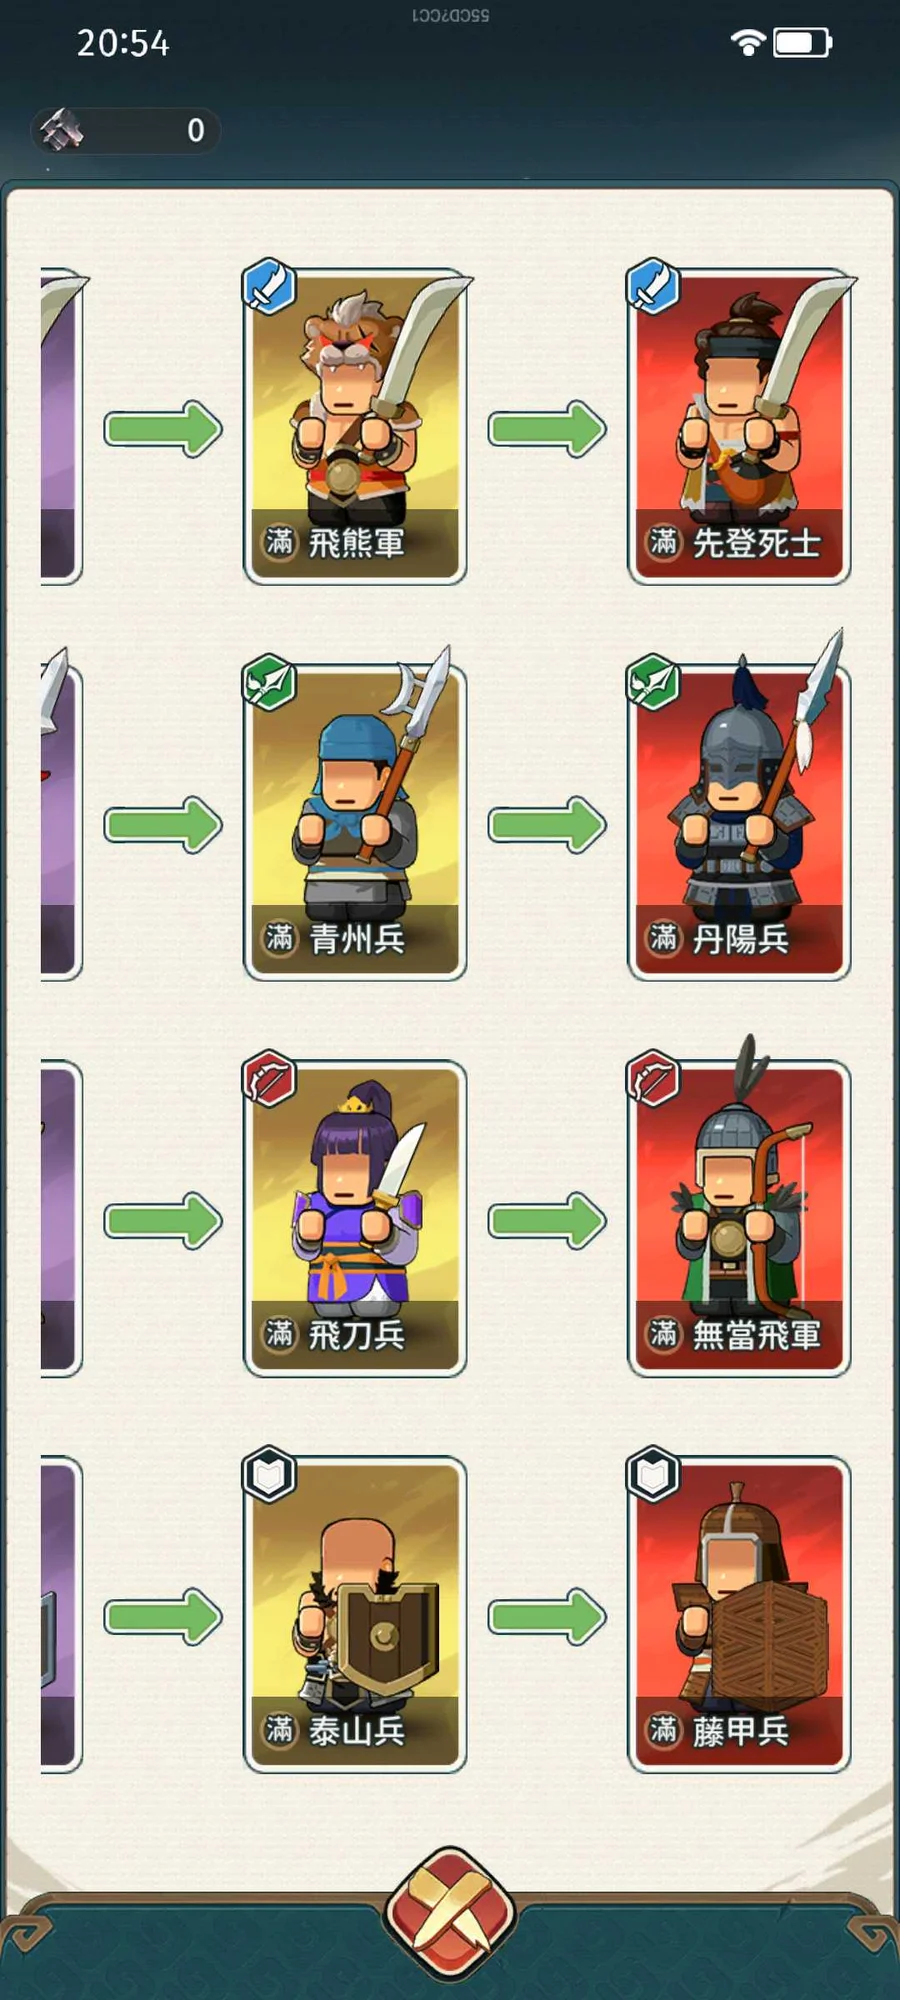The image size is (900, 2000).
Task: Open the 飛熊軍 troop card
Action: (x=355, y=427)
